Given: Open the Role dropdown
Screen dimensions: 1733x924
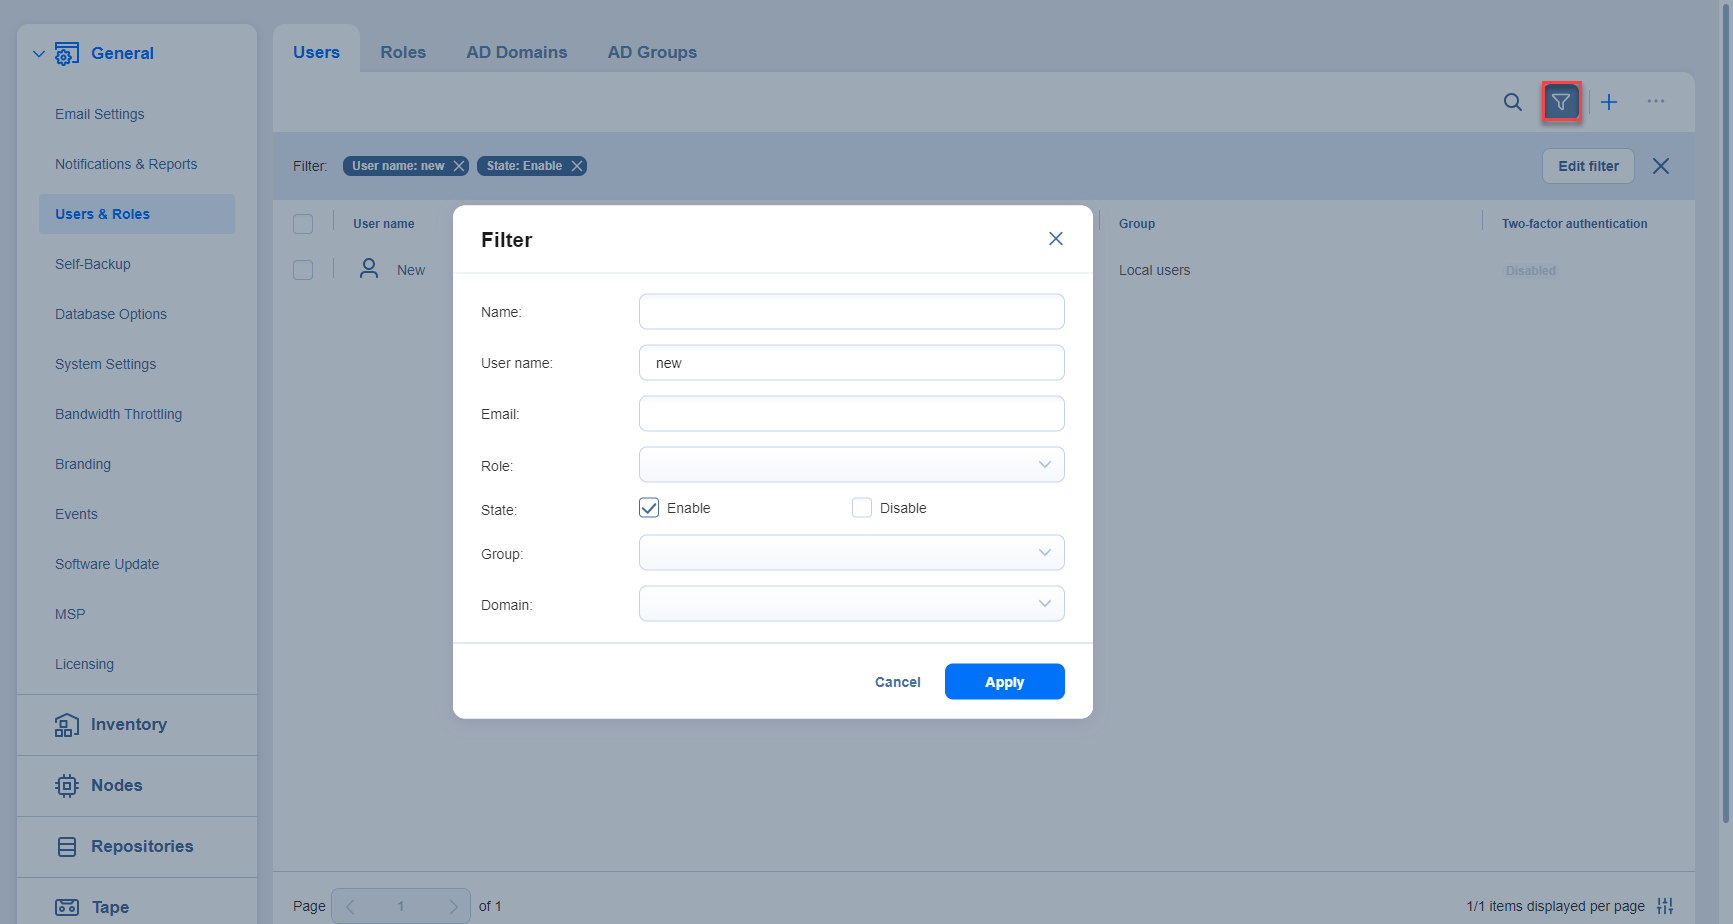Looking at the screenshot, I should [851, 465].
